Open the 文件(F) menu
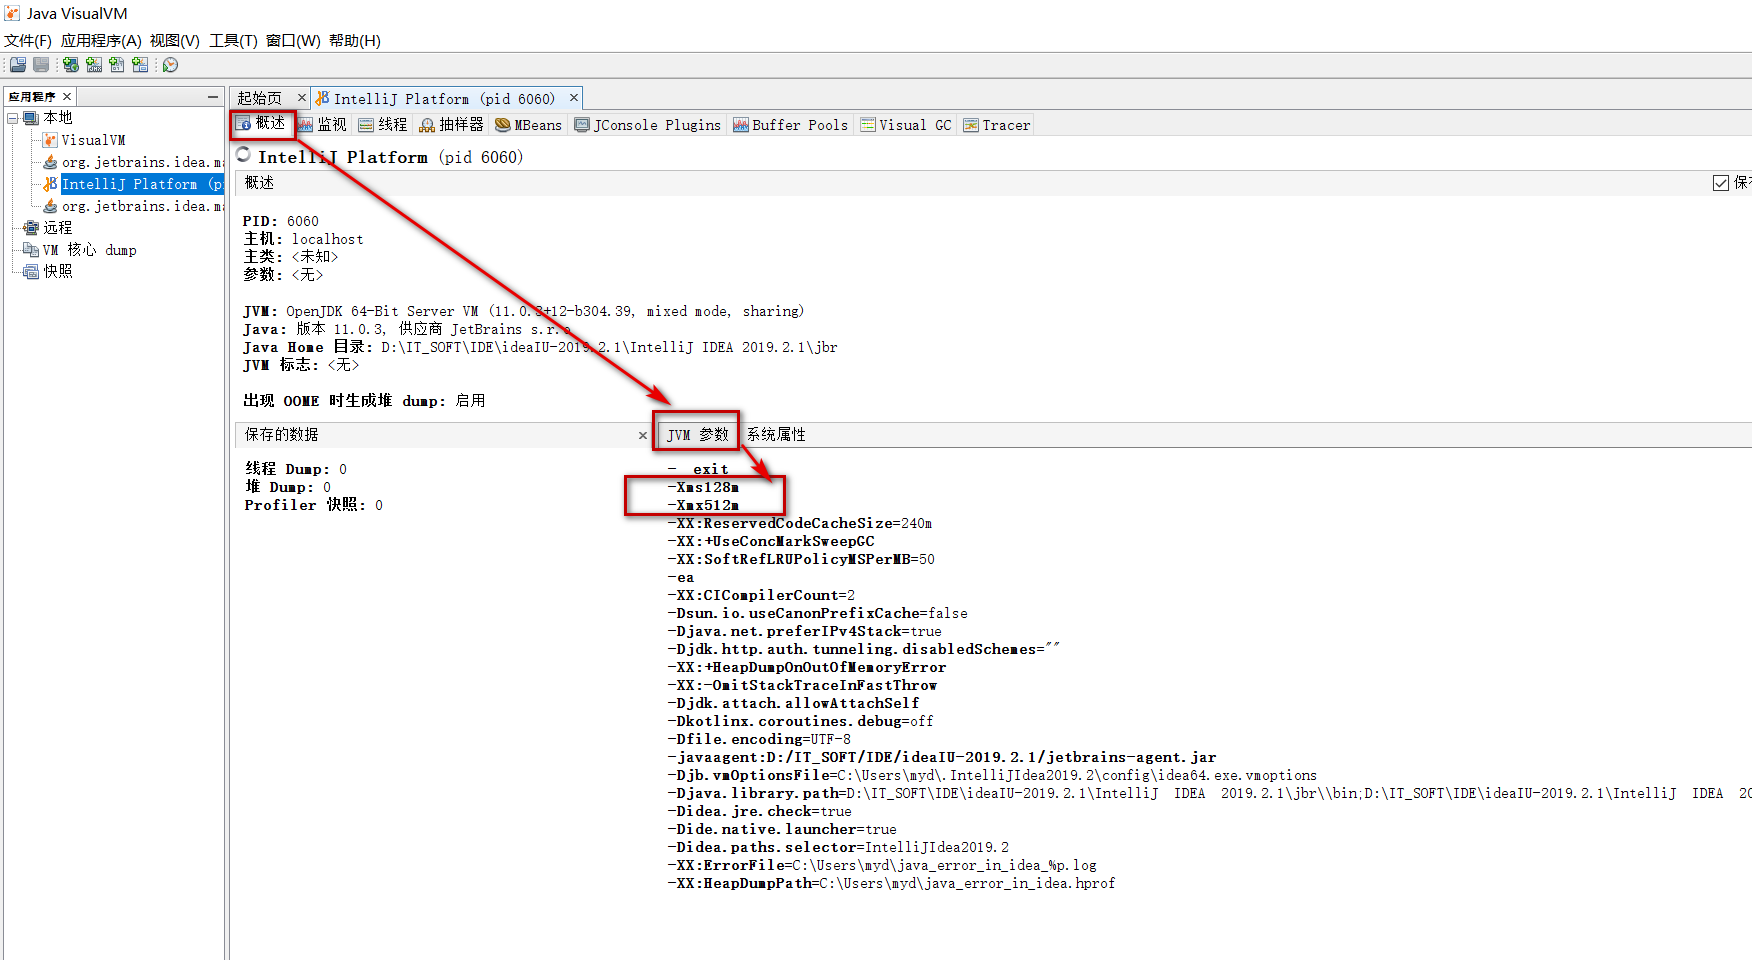 tap(28, 41)
